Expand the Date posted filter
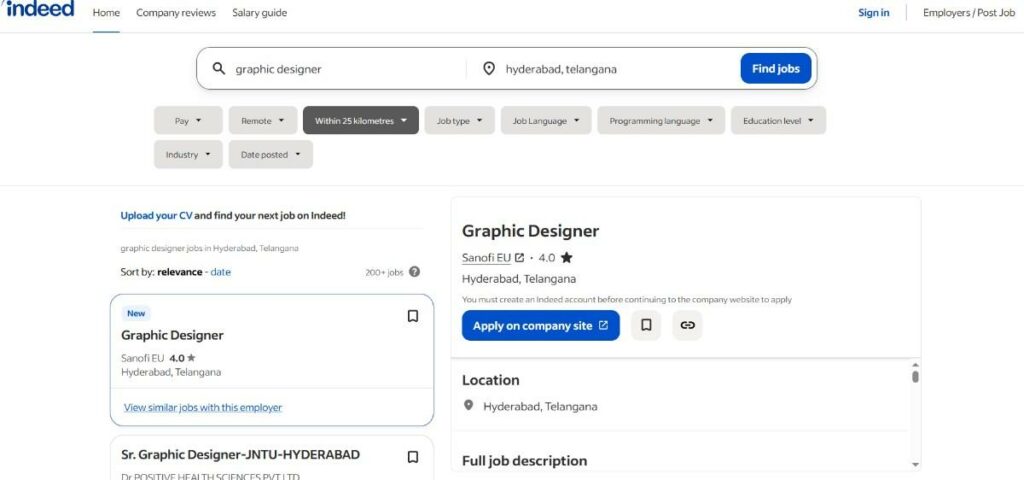Screen dimensions: 1024x480 270,155
